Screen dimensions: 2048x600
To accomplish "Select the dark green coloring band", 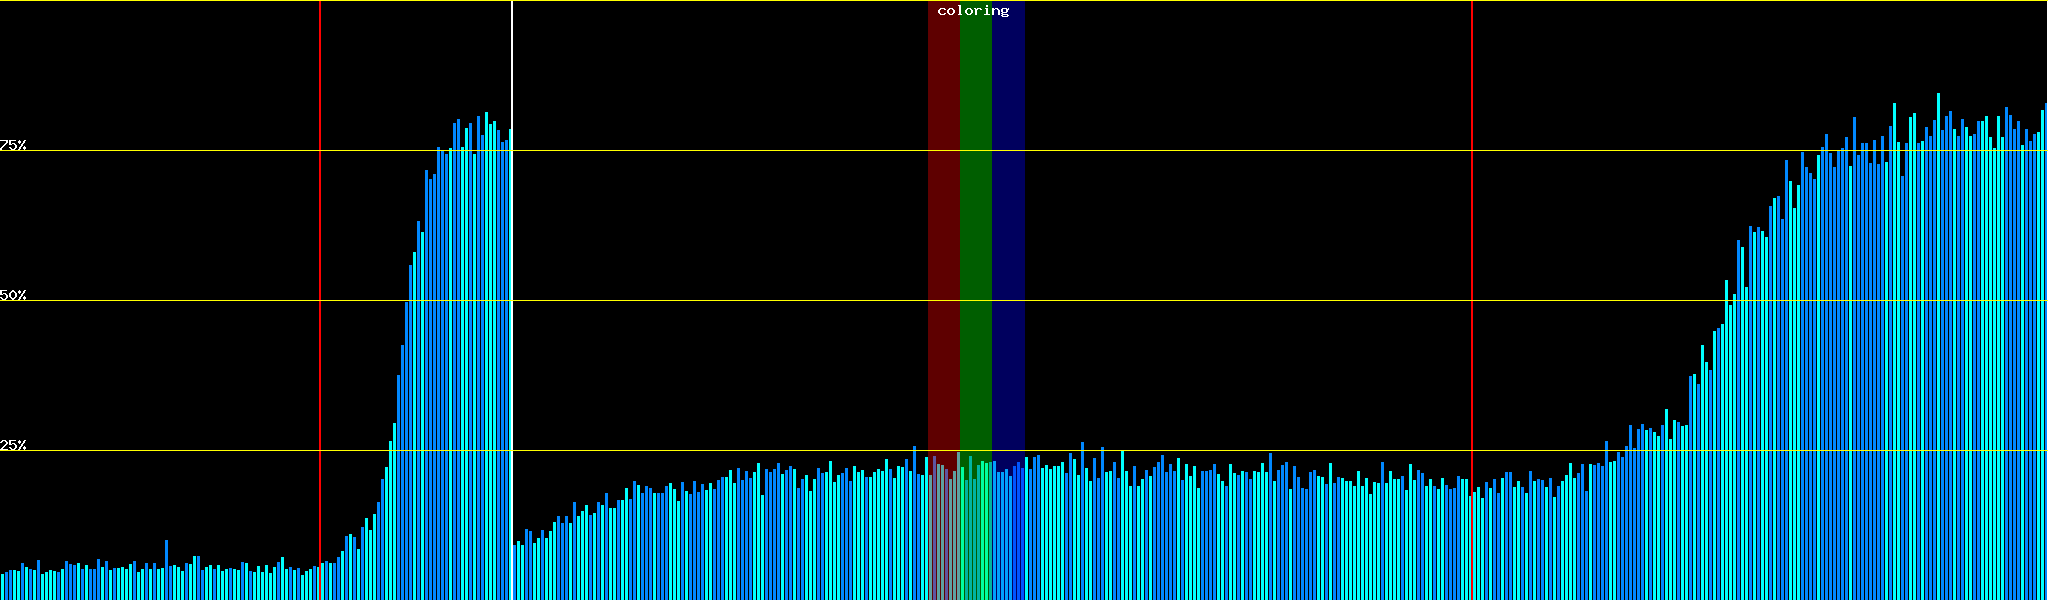I will tap(975, 250).
